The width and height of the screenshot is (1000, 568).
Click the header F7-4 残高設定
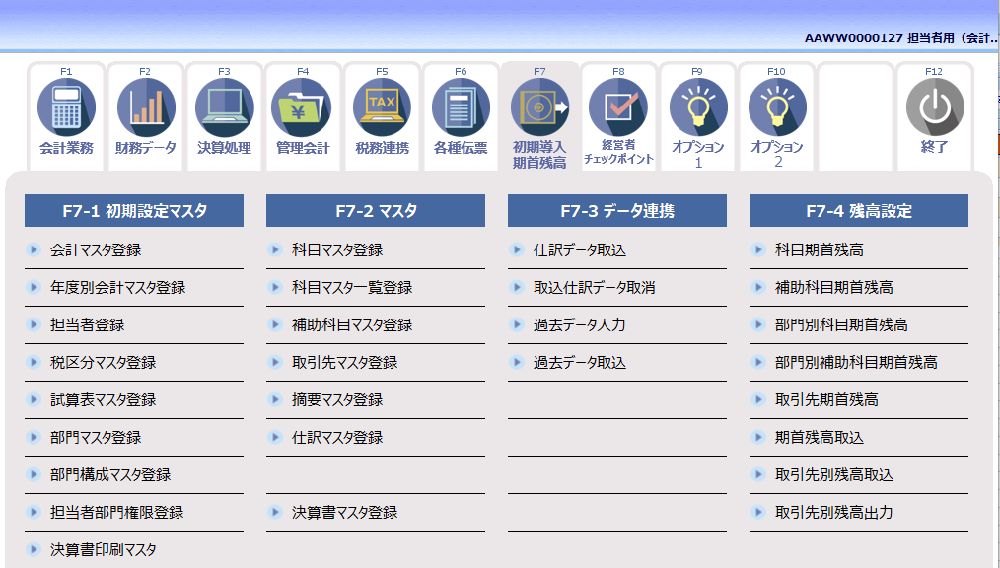[x=859, y=211]
